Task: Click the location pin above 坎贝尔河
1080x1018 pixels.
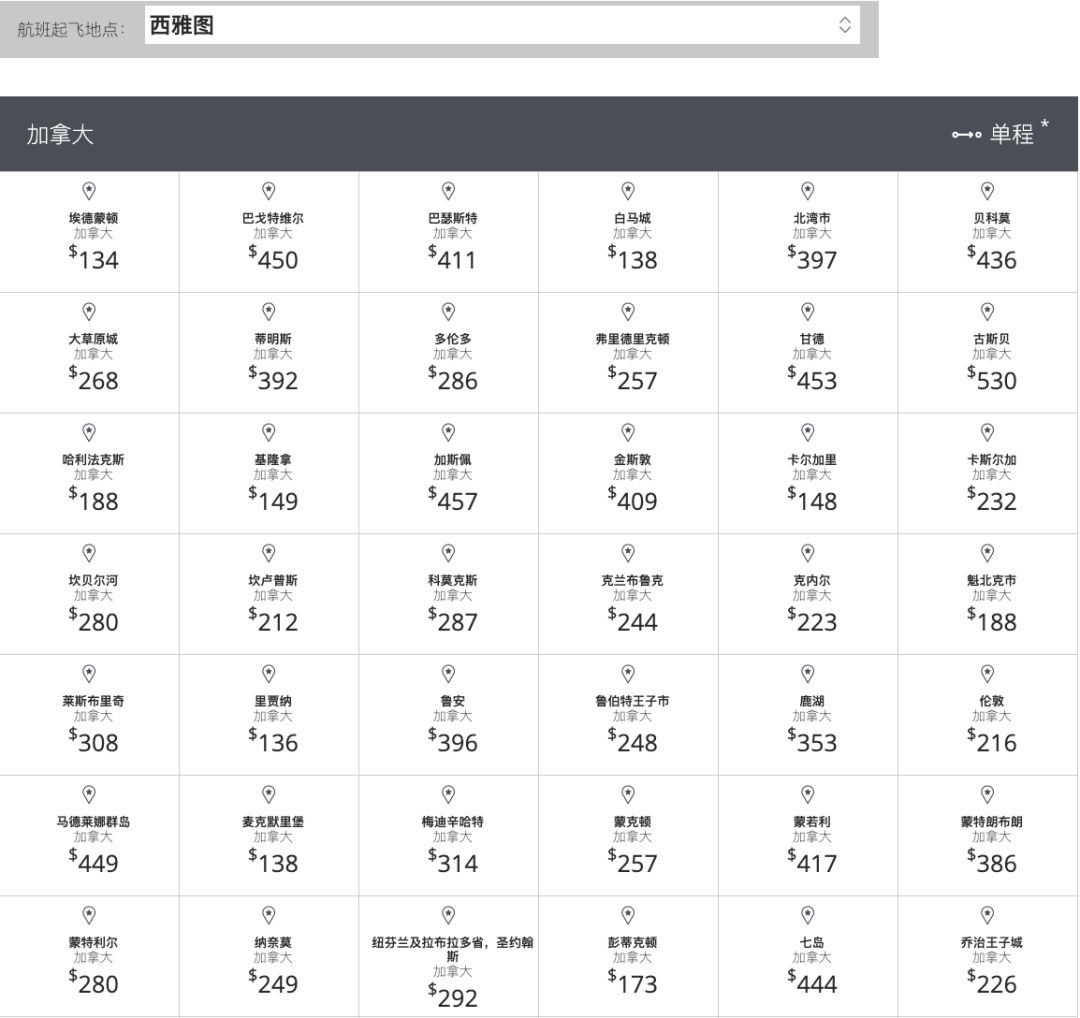Action: pyautogui.click(x=89, y=553)
